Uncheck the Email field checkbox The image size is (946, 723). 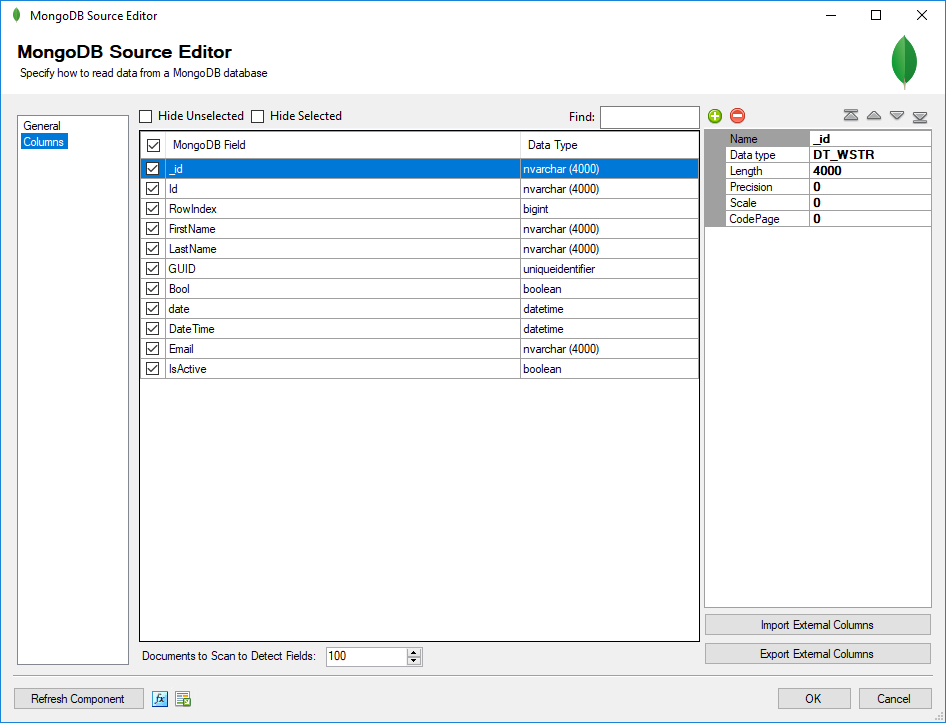153,349
